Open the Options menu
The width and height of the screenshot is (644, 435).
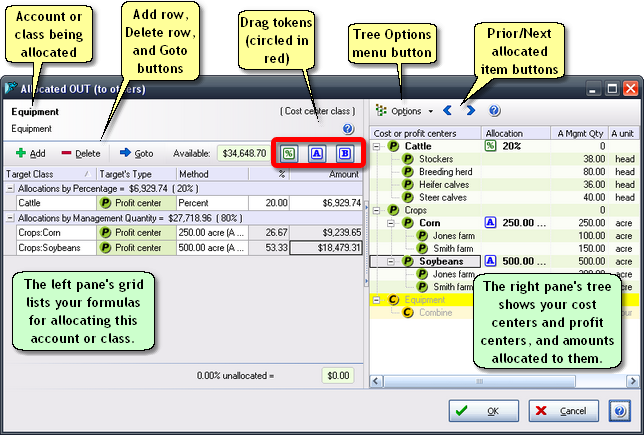(x=405, y=110)
